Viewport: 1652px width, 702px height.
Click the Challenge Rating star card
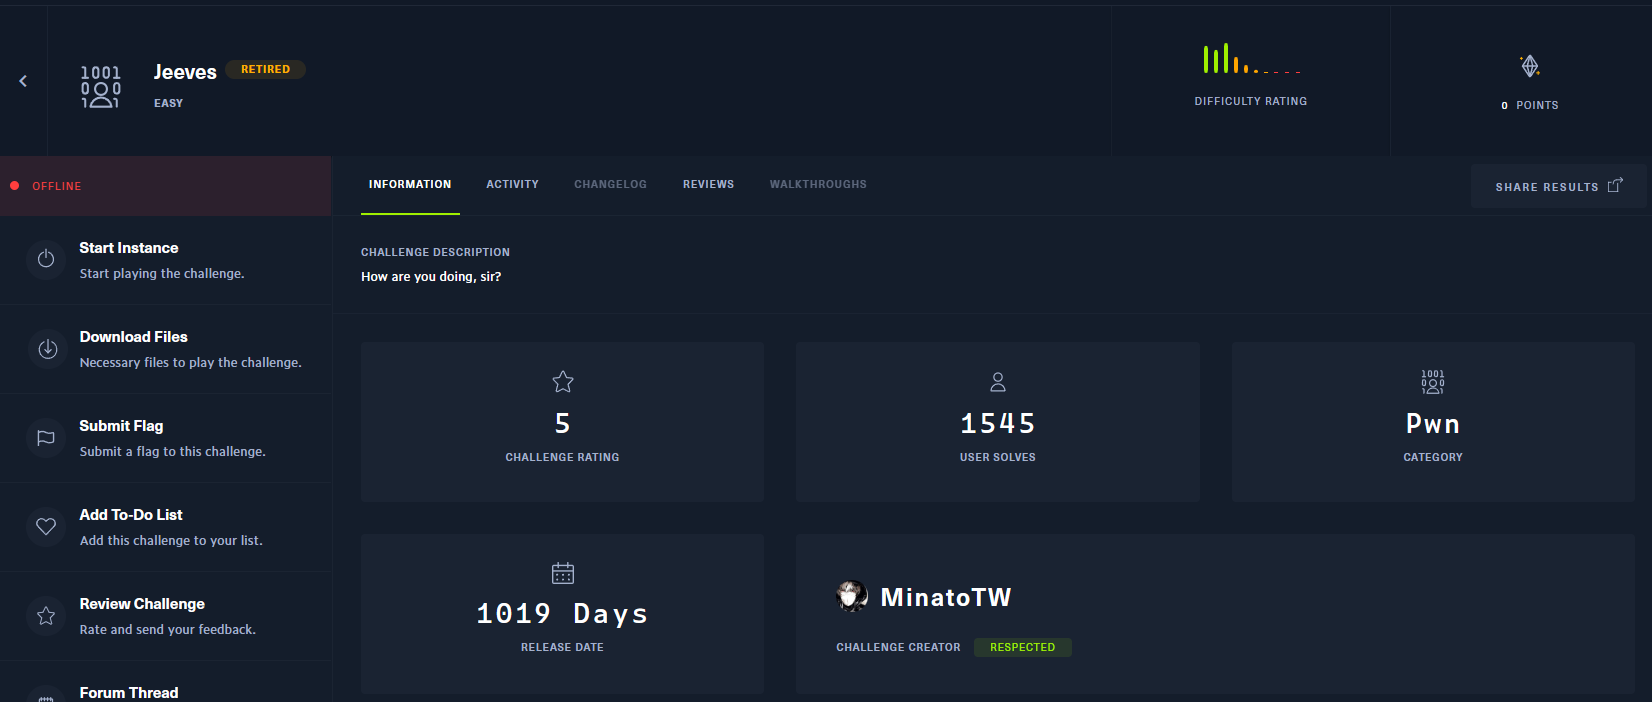[562, 421]
